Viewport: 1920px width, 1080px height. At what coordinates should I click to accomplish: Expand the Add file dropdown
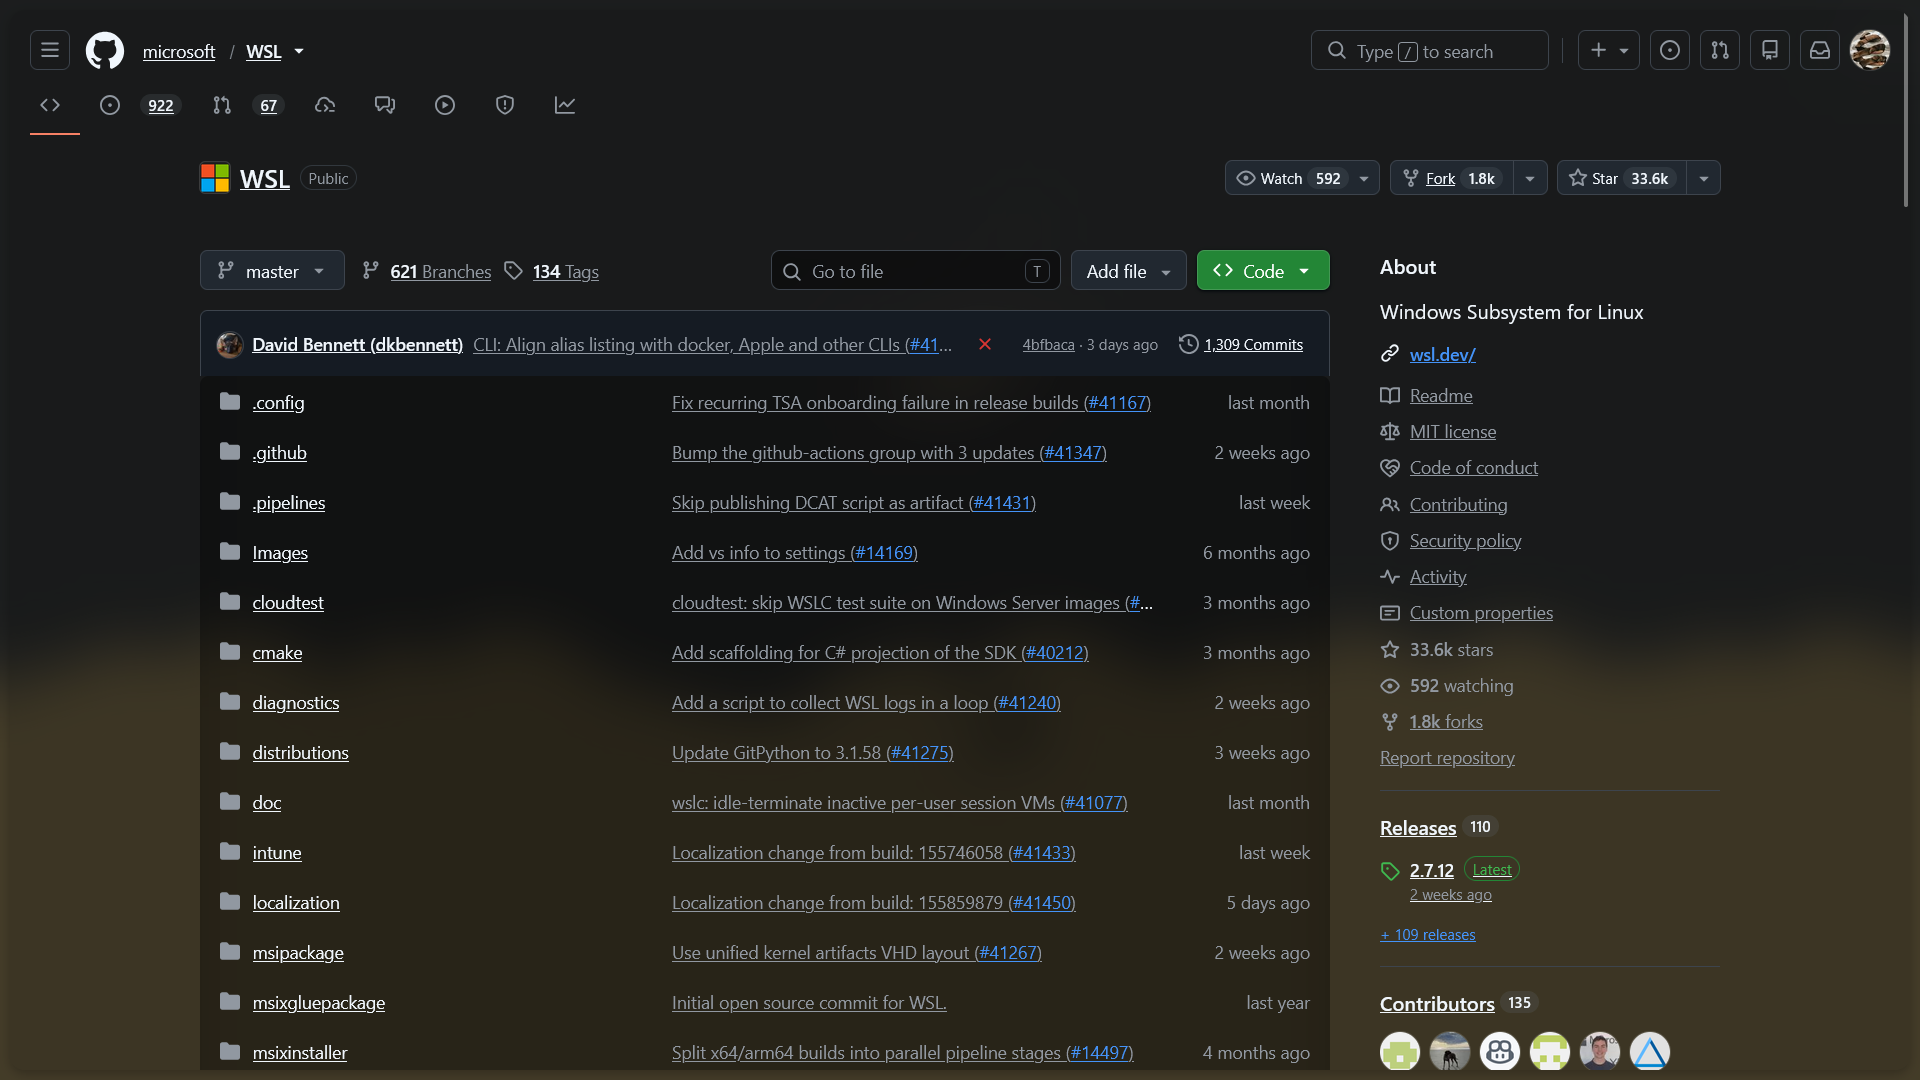(x=1128, y=271)
